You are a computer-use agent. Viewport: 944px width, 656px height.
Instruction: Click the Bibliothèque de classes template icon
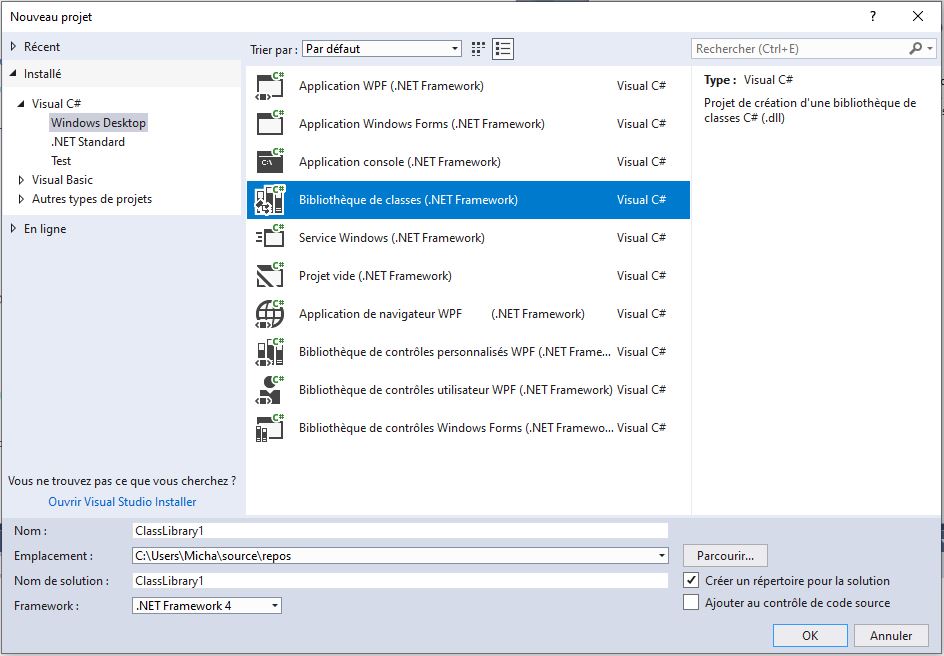coord(270,200)
